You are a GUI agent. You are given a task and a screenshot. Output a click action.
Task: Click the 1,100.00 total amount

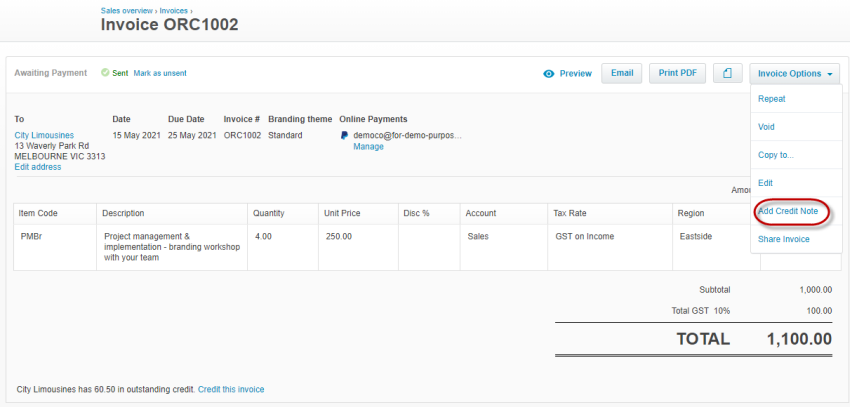pyautogui.click(x=800, y=339)
